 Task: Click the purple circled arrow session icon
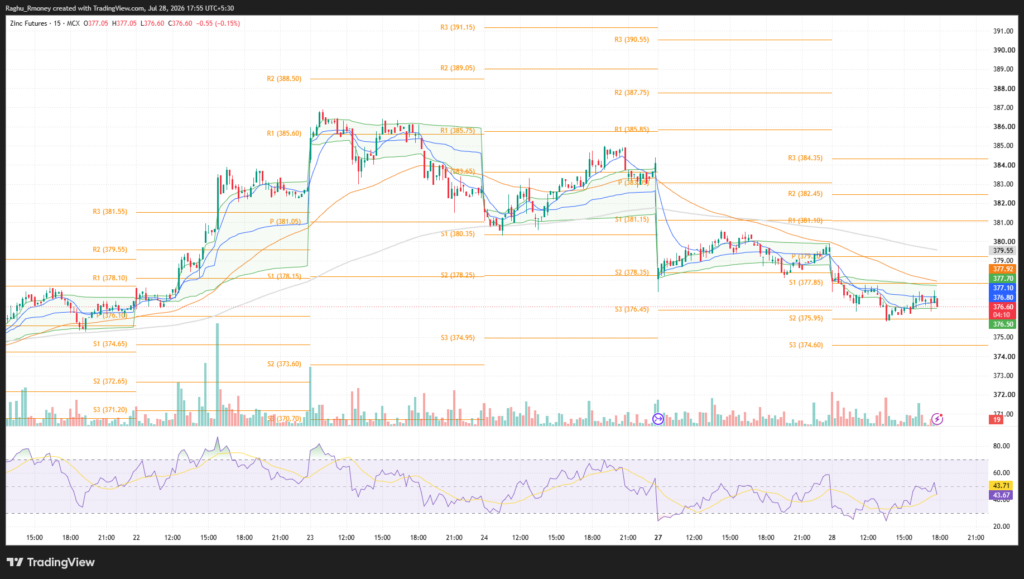click(658, 419)
